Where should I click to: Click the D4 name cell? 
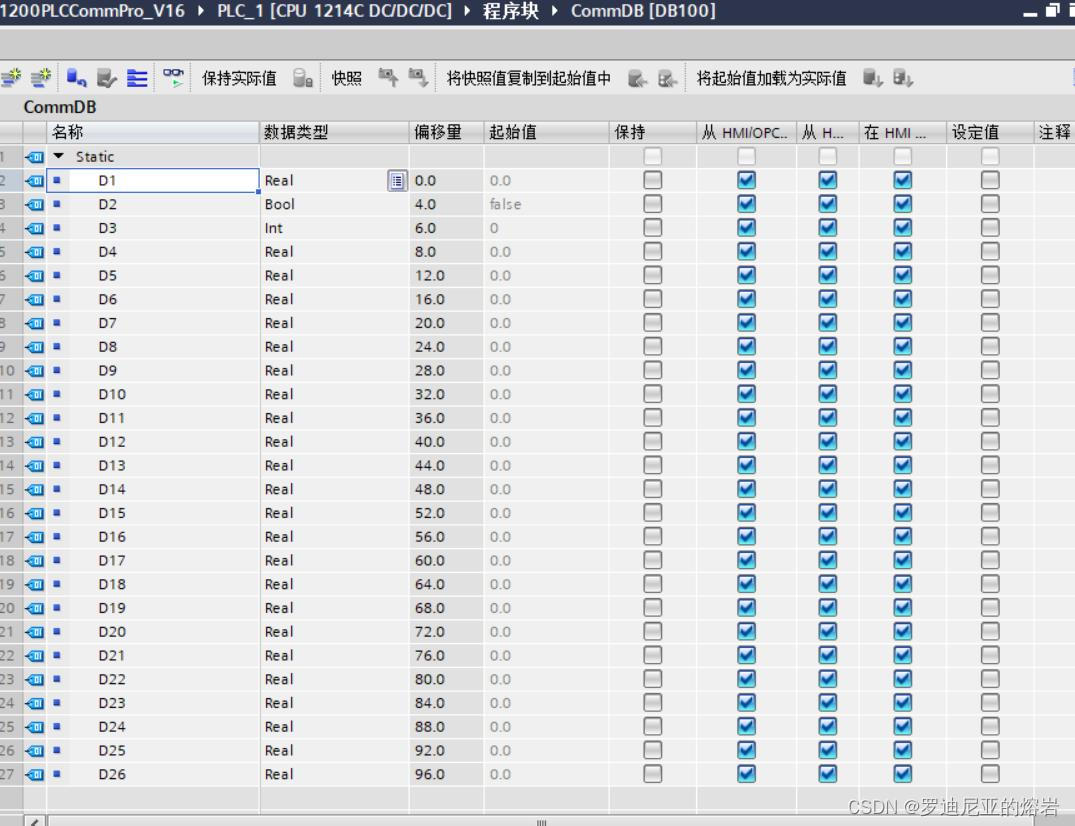tap(153, 252)
